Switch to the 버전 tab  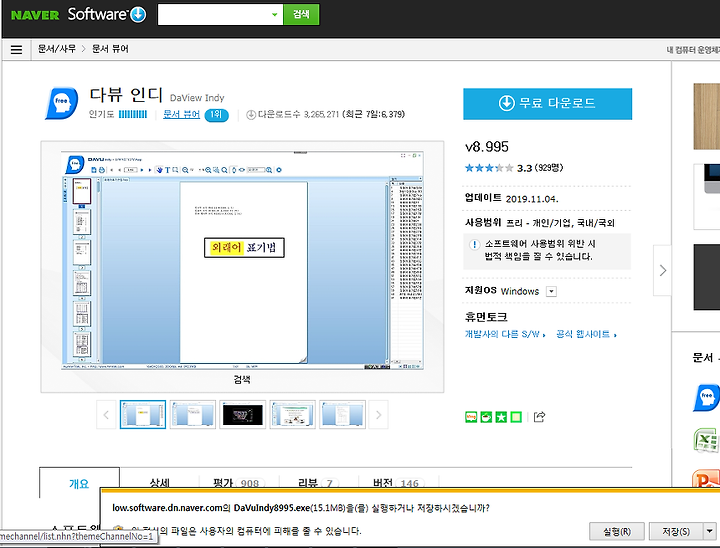[398, 483]
